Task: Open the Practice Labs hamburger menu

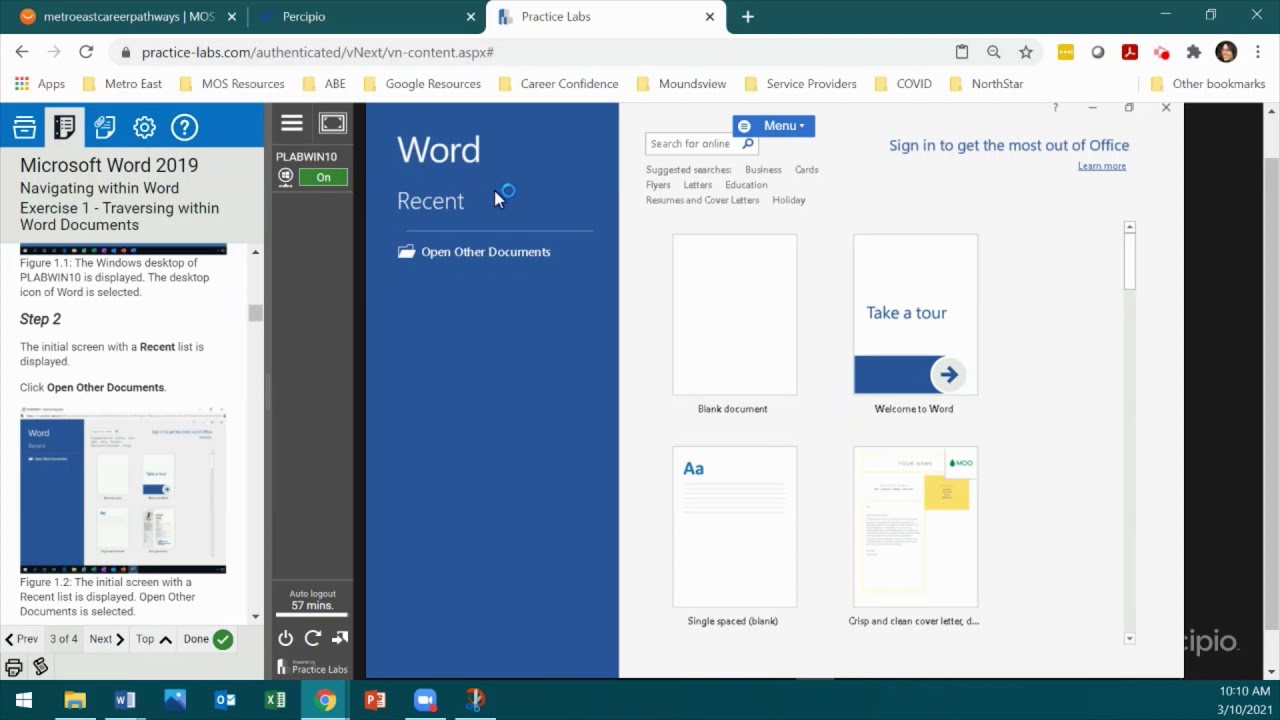Action: [292, 123]
